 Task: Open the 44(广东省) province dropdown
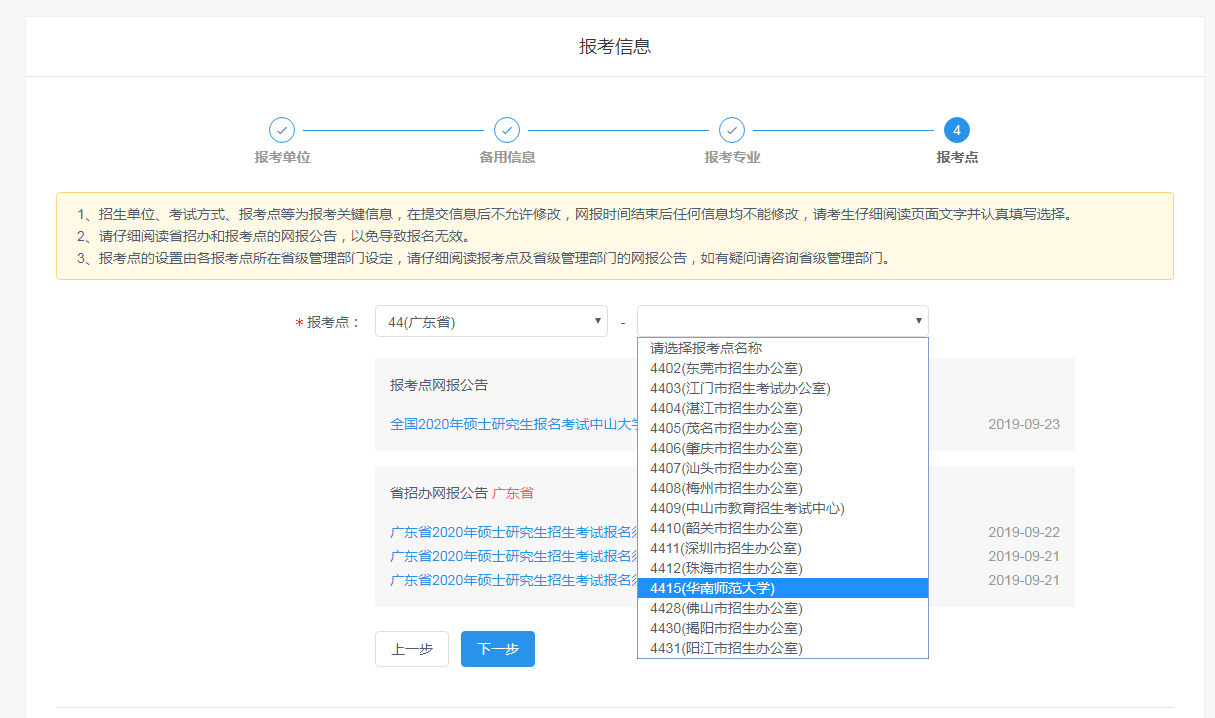(490, 320)
